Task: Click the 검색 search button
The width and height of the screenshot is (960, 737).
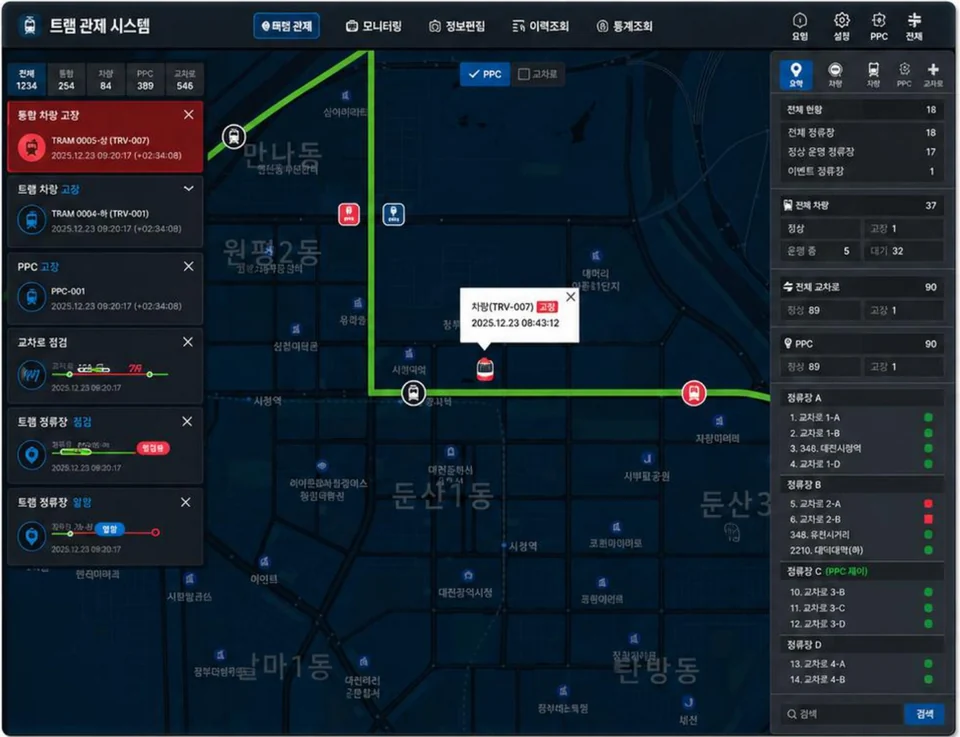Action: [x=924, y=714]
